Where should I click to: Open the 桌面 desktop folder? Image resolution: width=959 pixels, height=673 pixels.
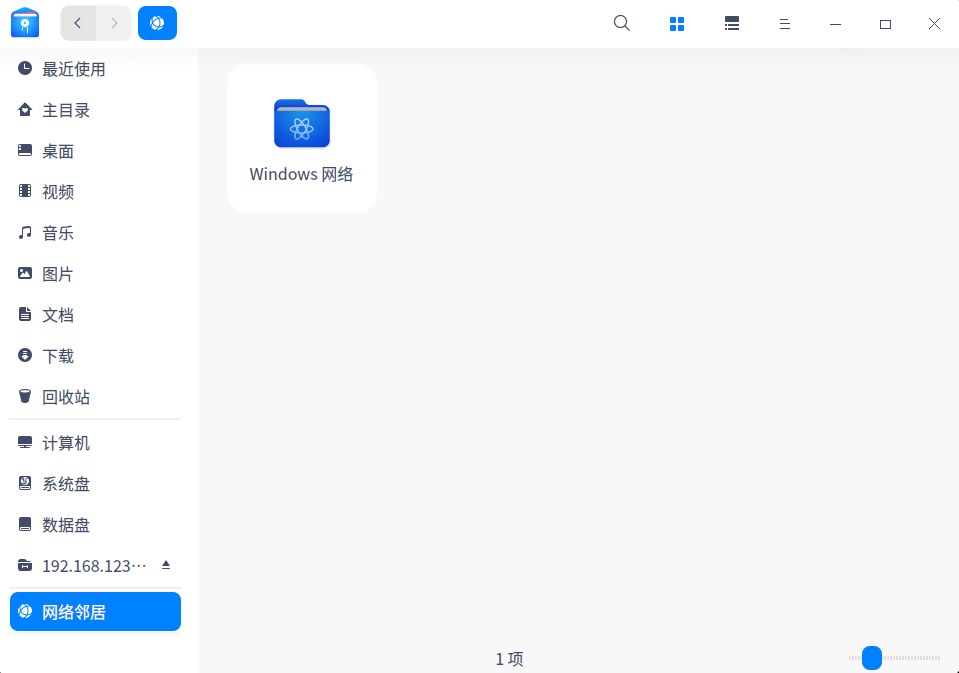click(58, 151)
